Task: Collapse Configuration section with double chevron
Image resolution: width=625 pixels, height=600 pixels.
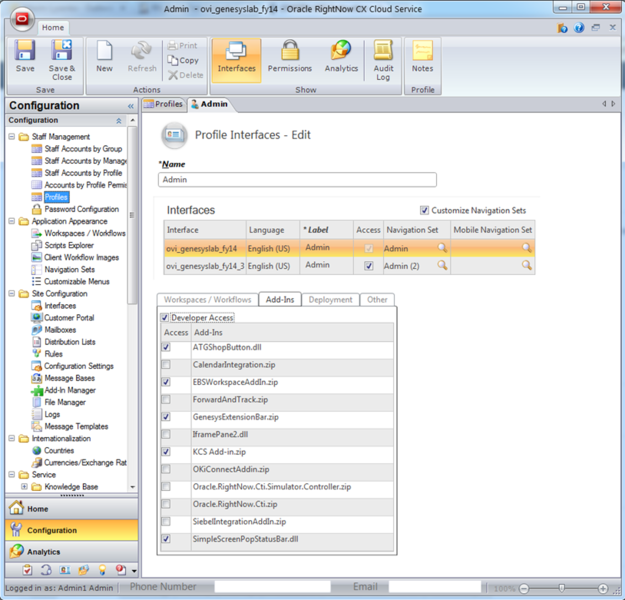Action: pos(118,121)
